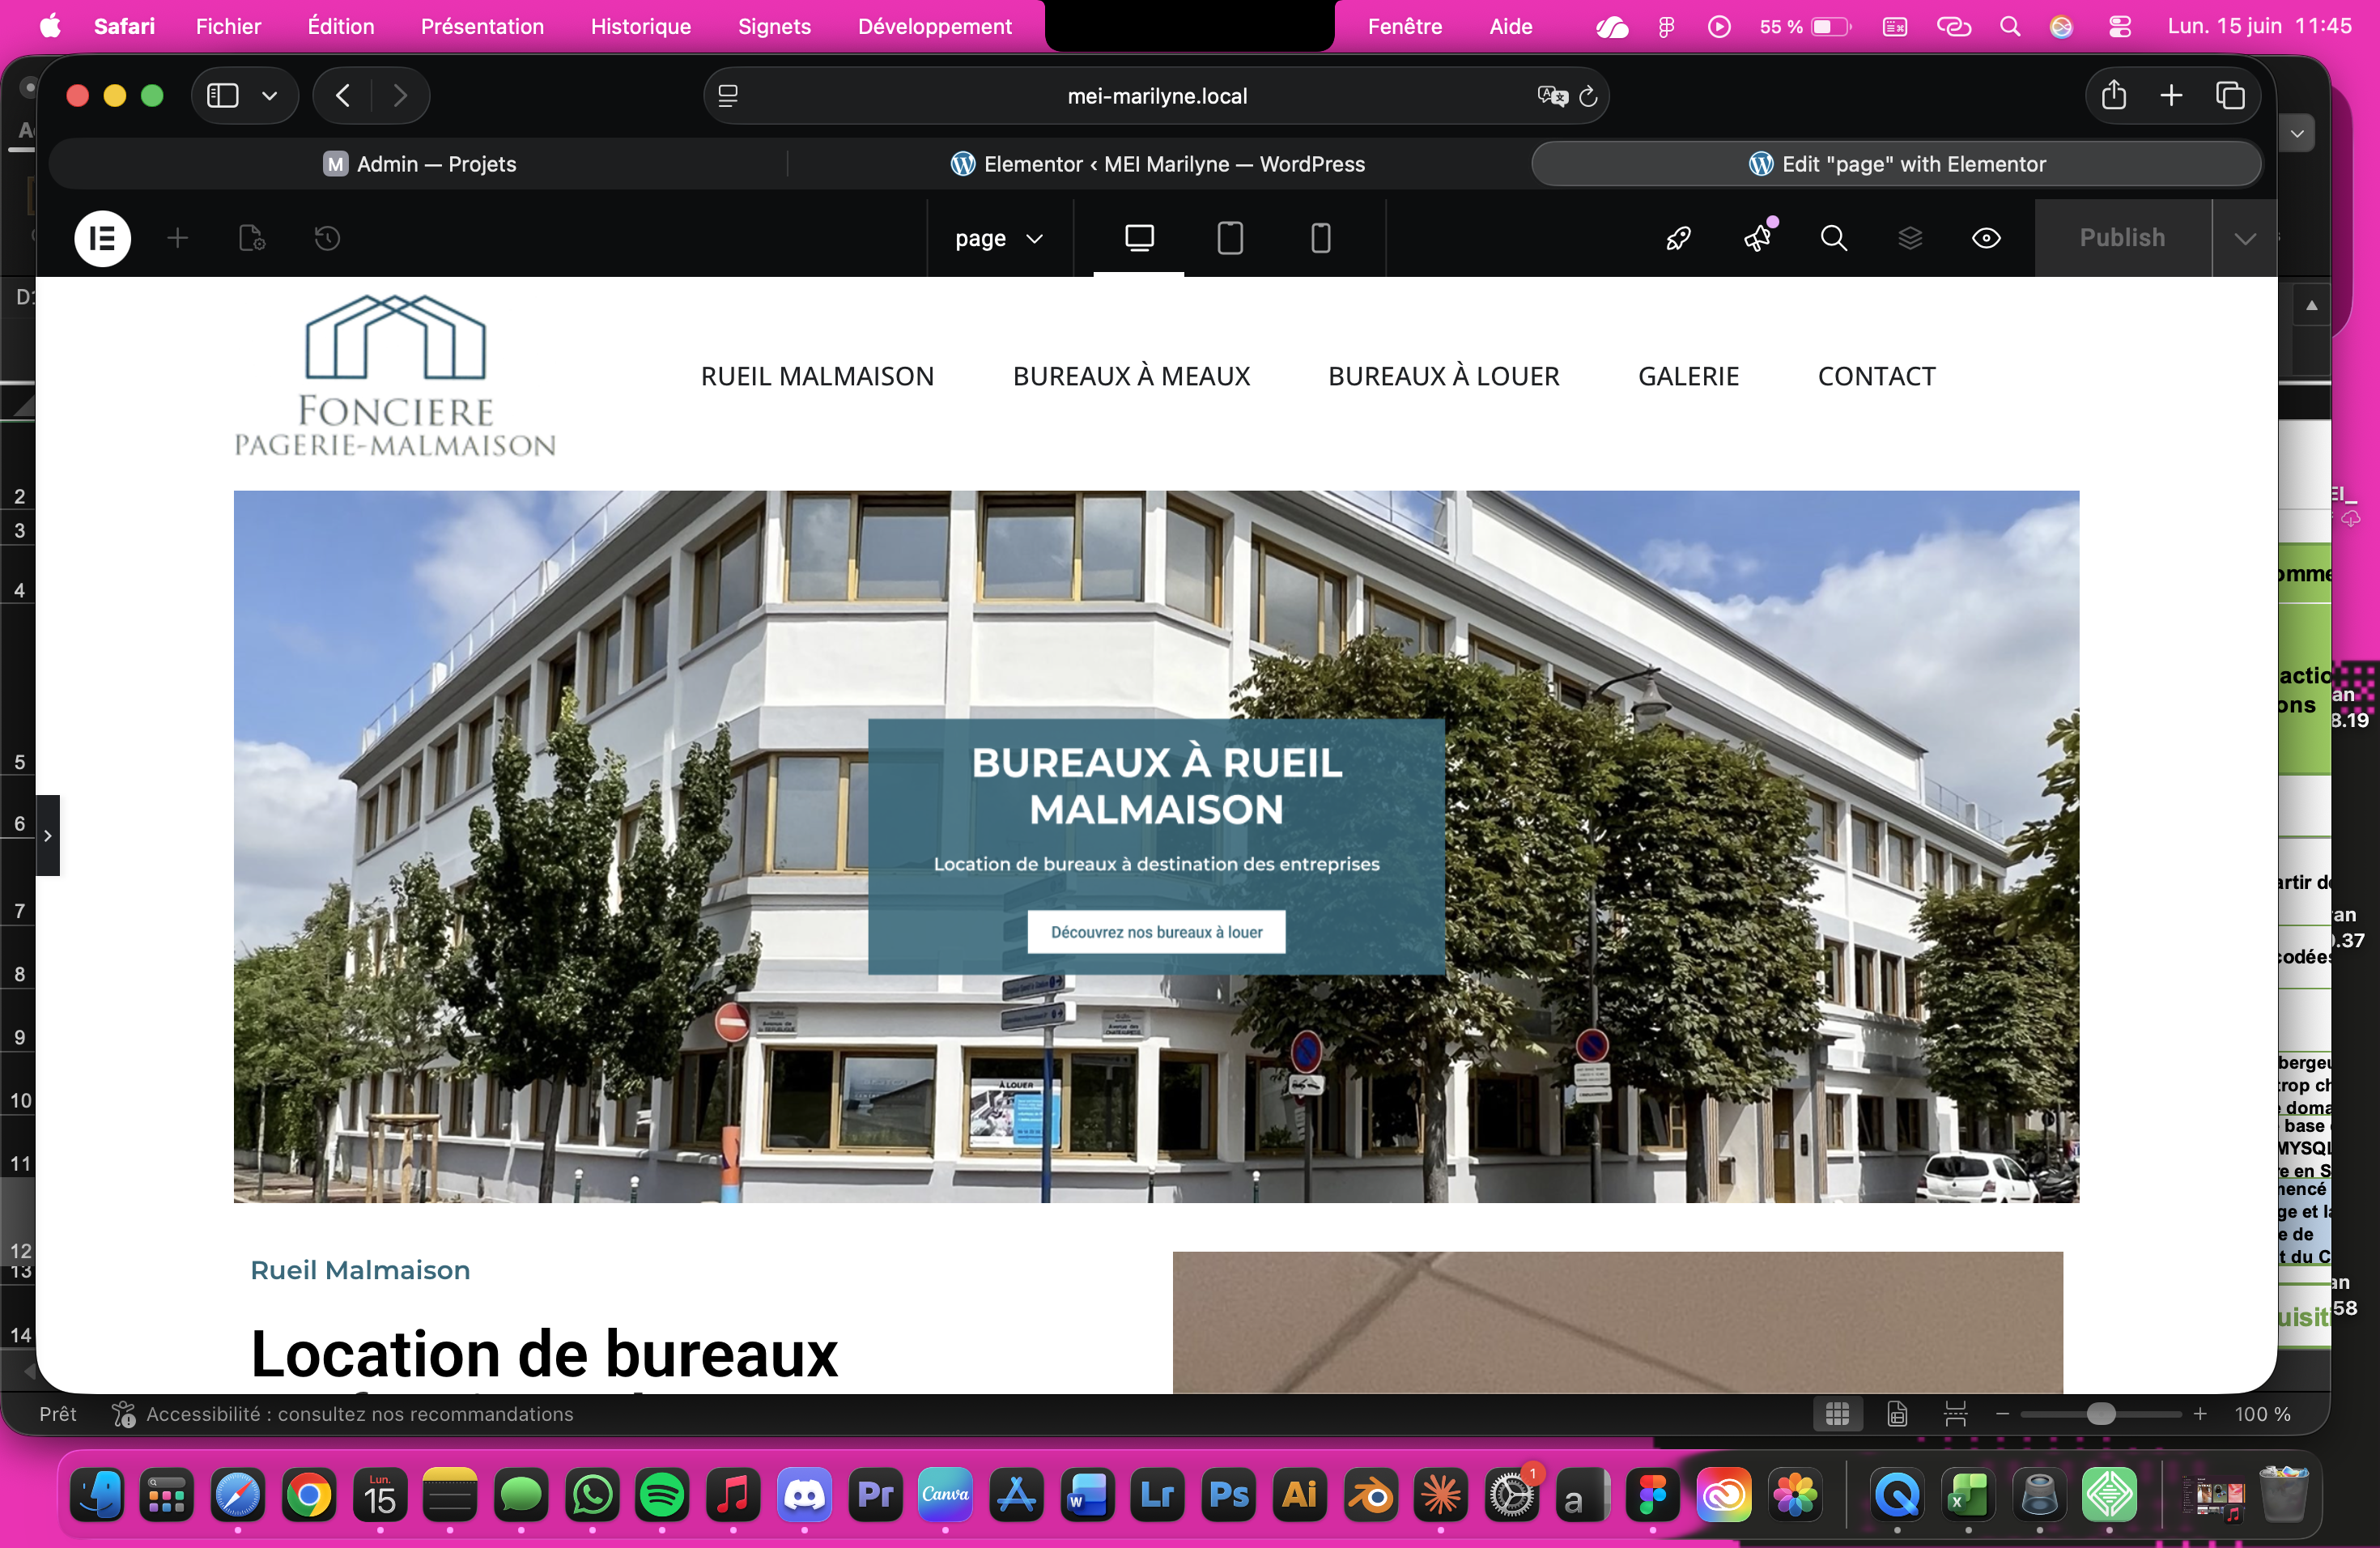Switch to Admin — Projets tab
The image size is (2380, 1548).
coord(419,164)
